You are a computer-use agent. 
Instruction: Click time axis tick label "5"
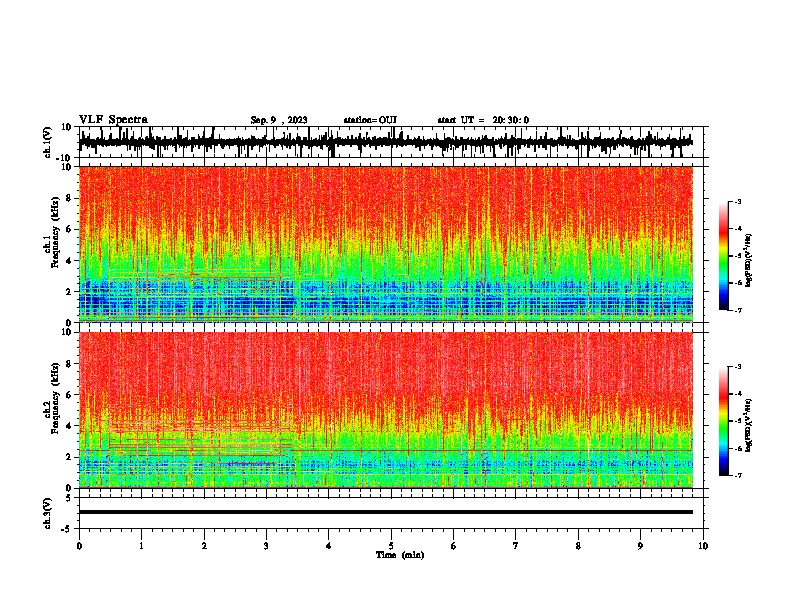point(391,546)
